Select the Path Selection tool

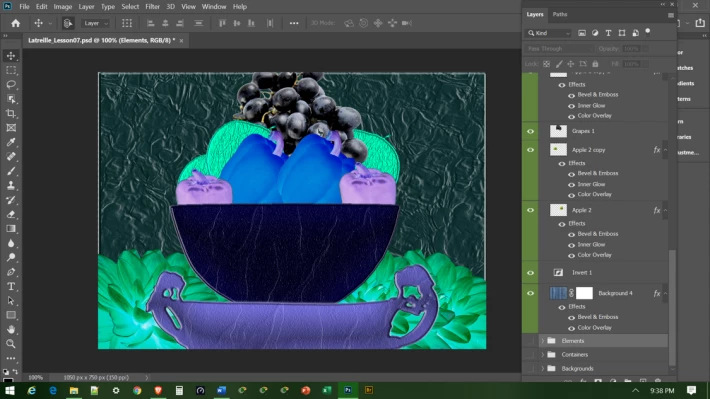click(11, 301)
